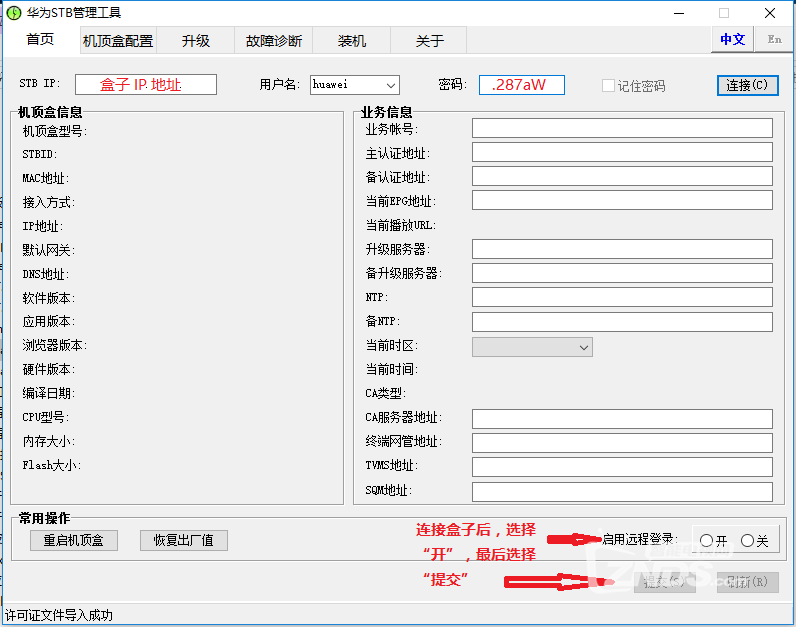This screenshot has width=796, height=627.
Task: Click the MAC地址 label
Action: point(46,178)
